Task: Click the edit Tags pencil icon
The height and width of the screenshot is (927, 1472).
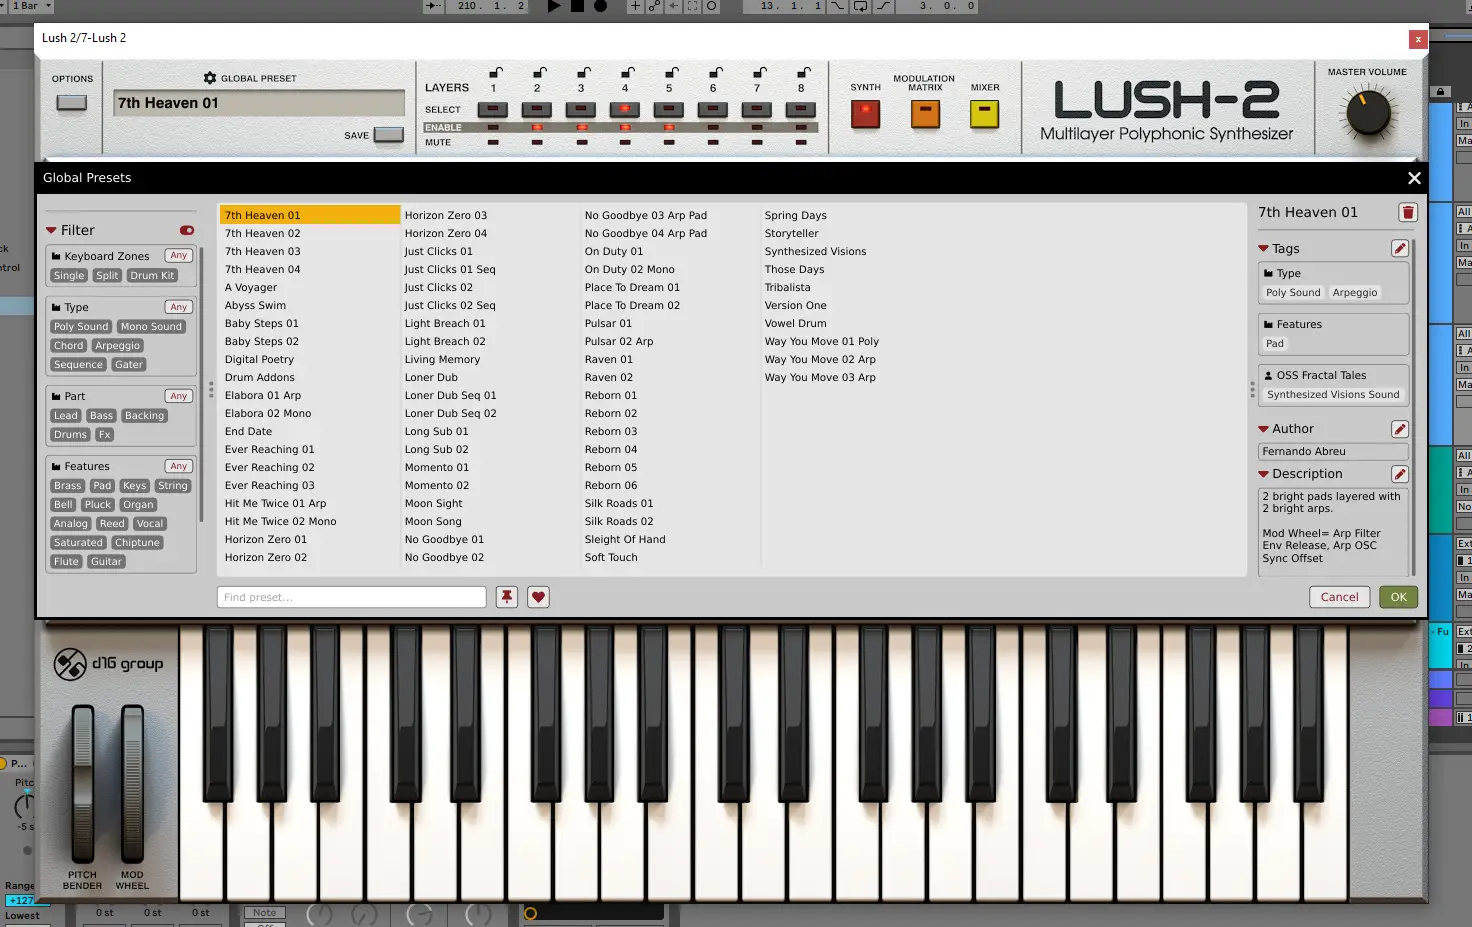Action: point(1399,248)
